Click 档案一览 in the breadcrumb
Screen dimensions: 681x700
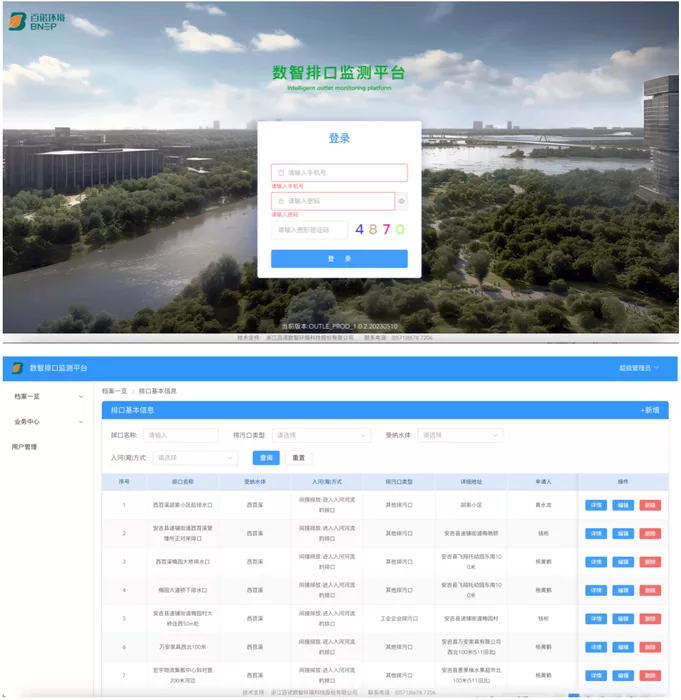pos(114,391)
